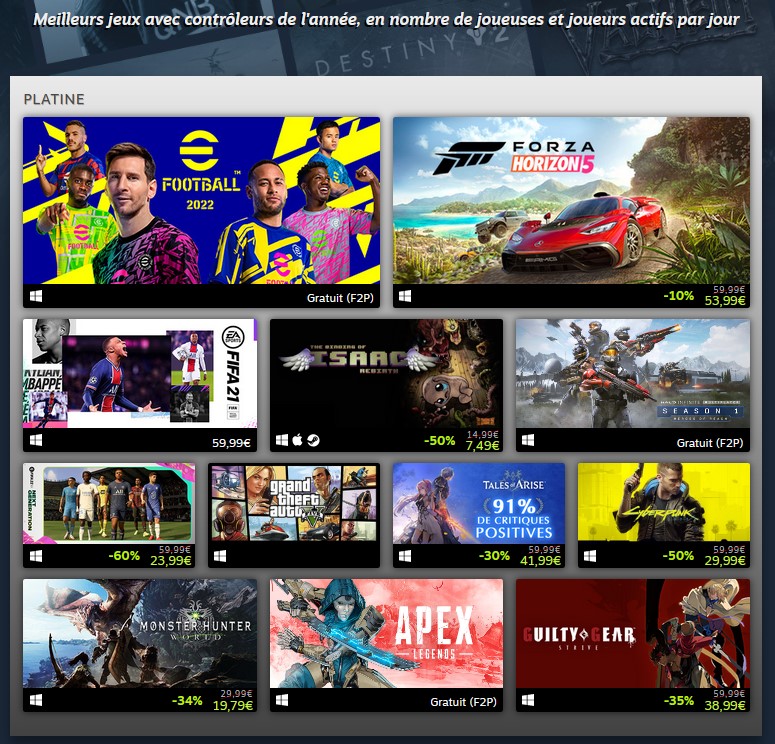Click Windows icon under Forza Horizon 5
Screen dimensions: 775x744
[405, 296]
